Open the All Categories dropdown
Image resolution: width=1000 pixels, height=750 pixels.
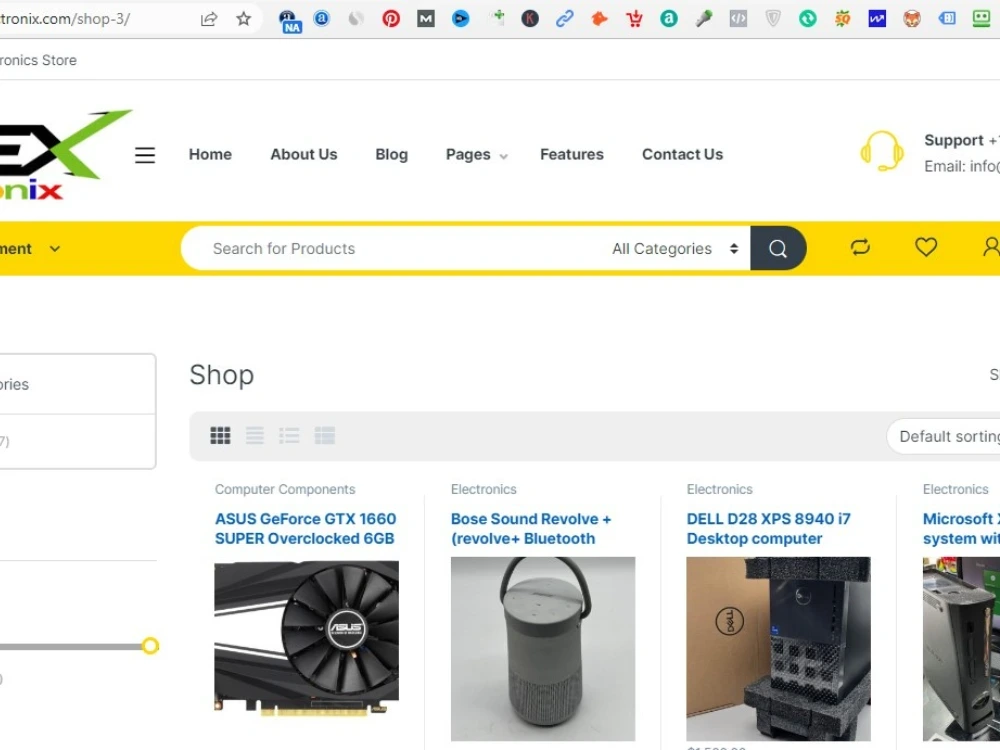coord(675,249)
